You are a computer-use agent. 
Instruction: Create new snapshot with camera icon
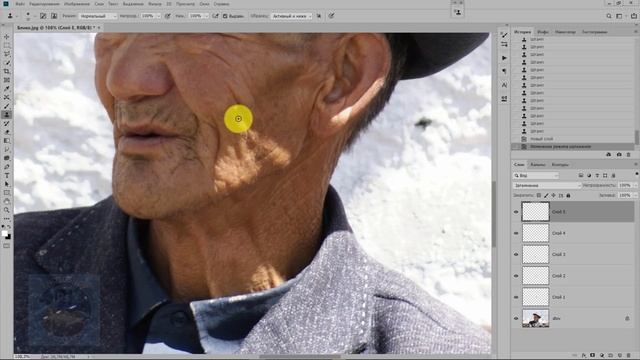pyautogui.click(x=619, y=155)
